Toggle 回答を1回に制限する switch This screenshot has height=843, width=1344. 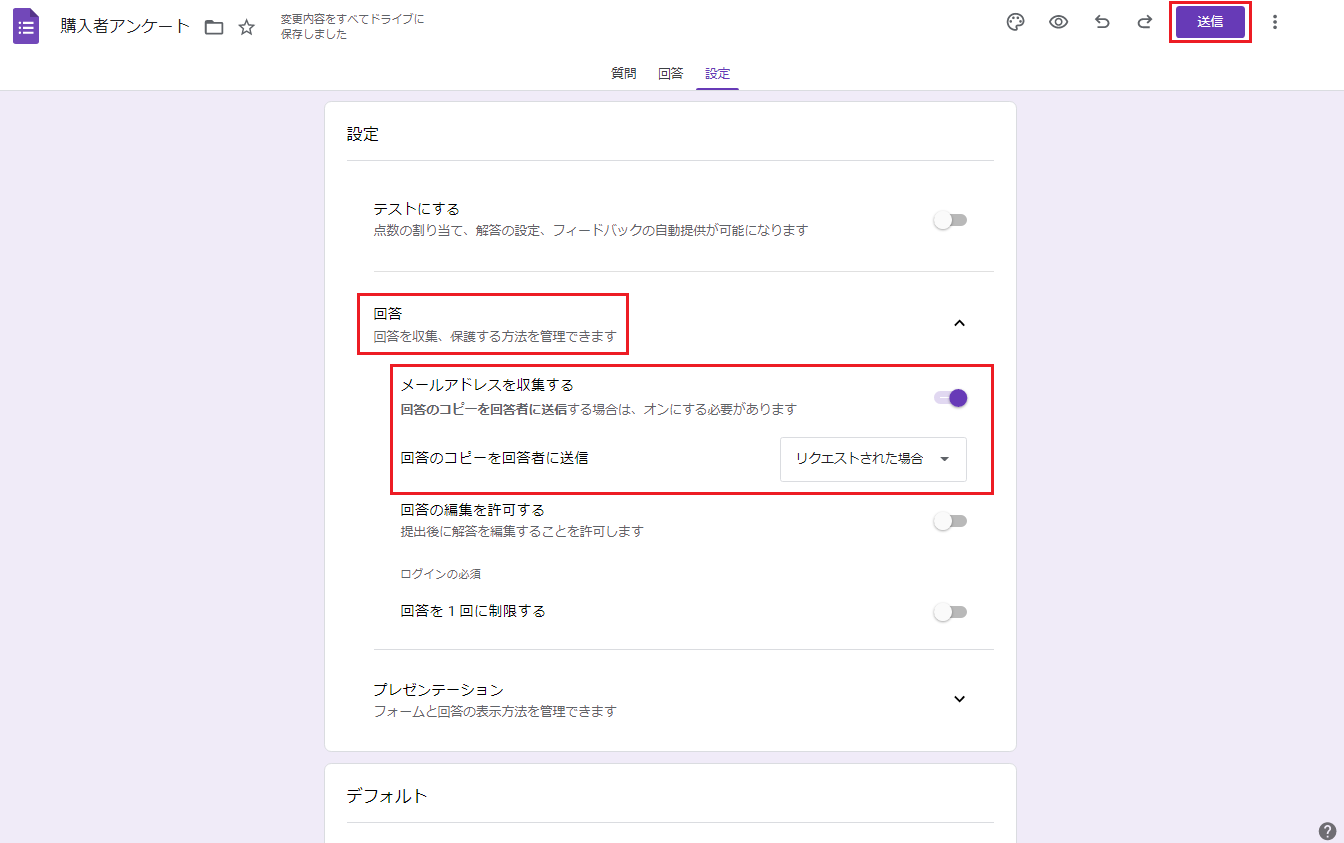950,612
